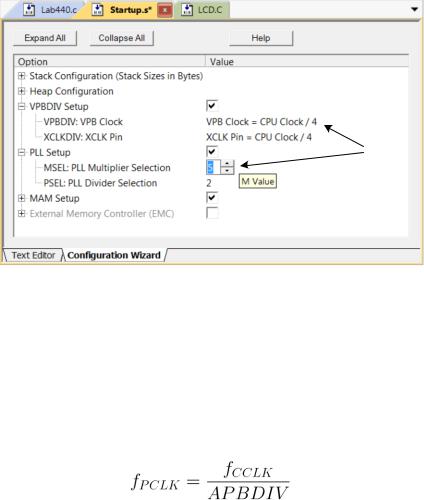This screenshot has height=500, width=424.
Task: Select the Configuration Wizard tab
Action: [x=114, y=255]
